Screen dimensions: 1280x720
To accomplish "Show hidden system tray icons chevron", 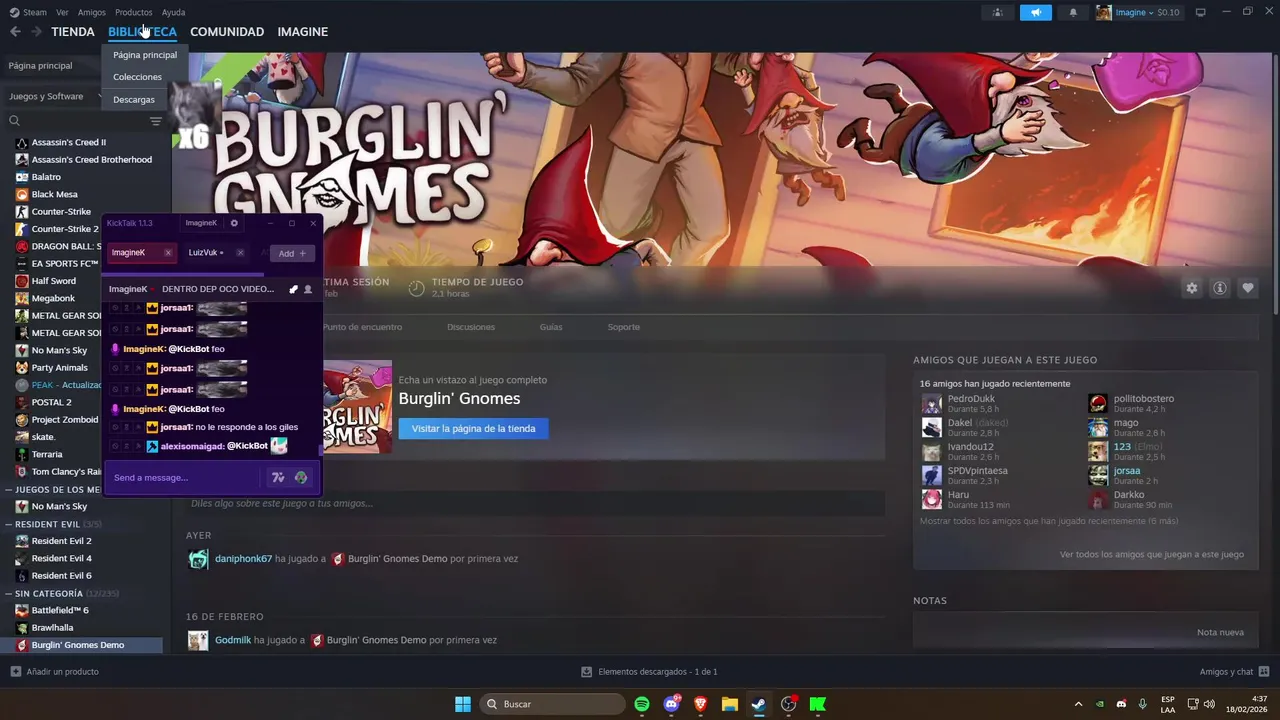I will pyautogui.click(x=1078, y=704).
